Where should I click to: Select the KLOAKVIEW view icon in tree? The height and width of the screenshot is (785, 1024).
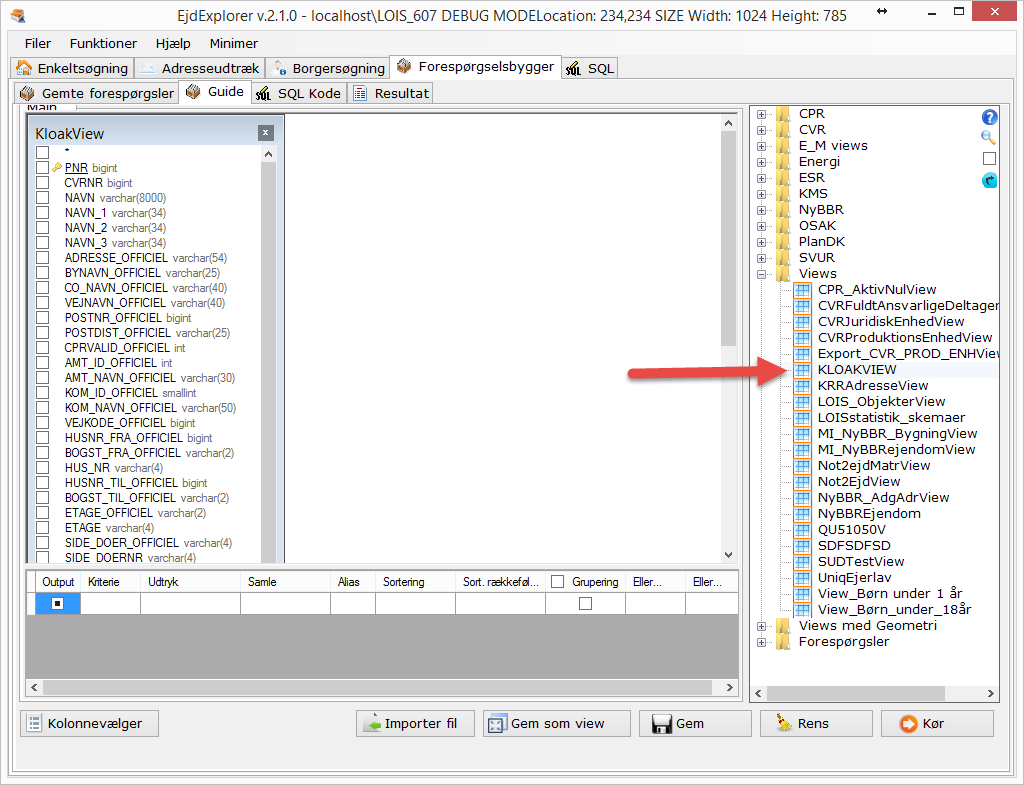(802, 370)
